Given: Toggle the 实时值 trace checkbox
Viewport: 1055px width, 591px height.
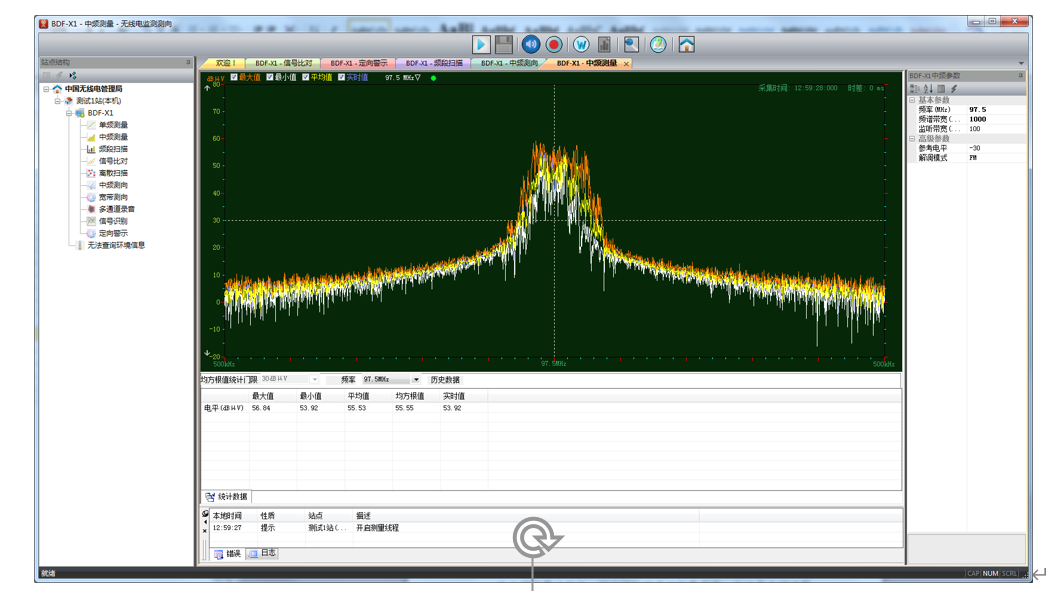Looking at the screenshot, I should point(342,77).
